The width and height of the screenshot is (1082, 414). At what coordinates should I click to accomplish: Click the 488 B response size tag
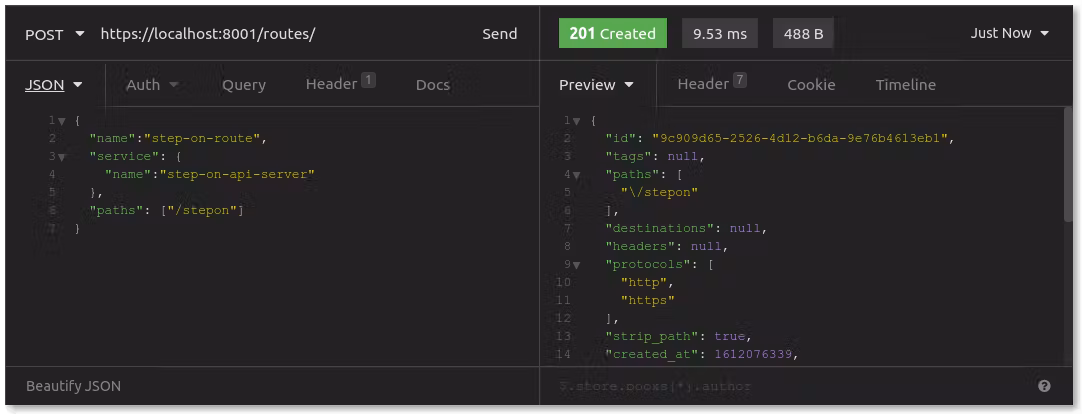pyautogui.click(x=803, y=34)
